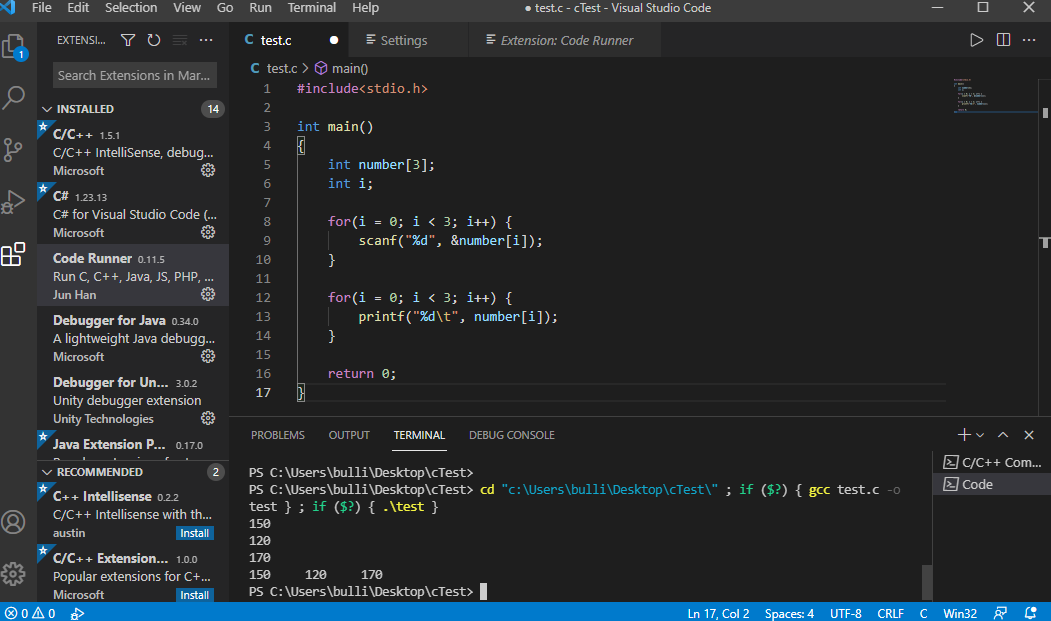Image resolution: width=1051 pixels, height=621 pixels.
Task: Manage the C# extension gear
Action: [208, 232]
